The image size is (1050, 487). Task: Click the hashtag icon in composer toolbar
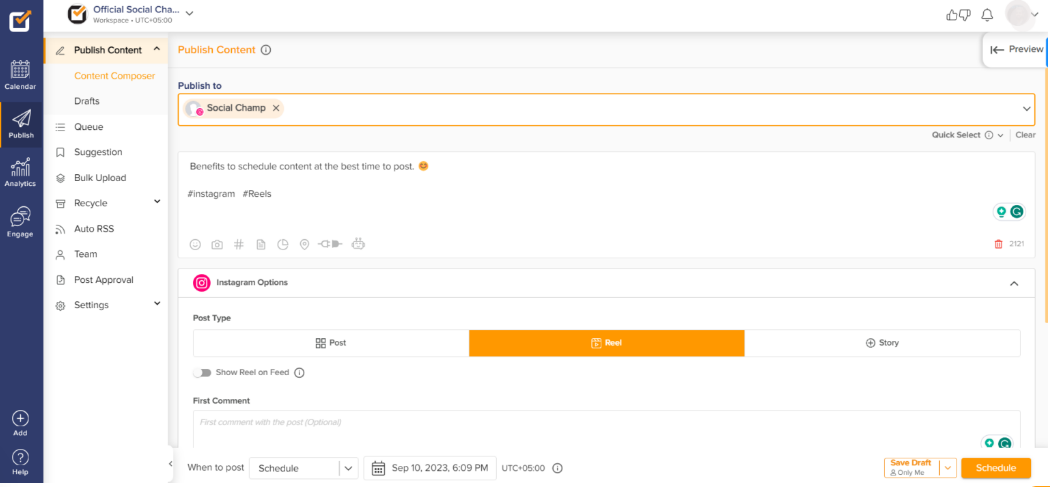(x=238, y=244)
